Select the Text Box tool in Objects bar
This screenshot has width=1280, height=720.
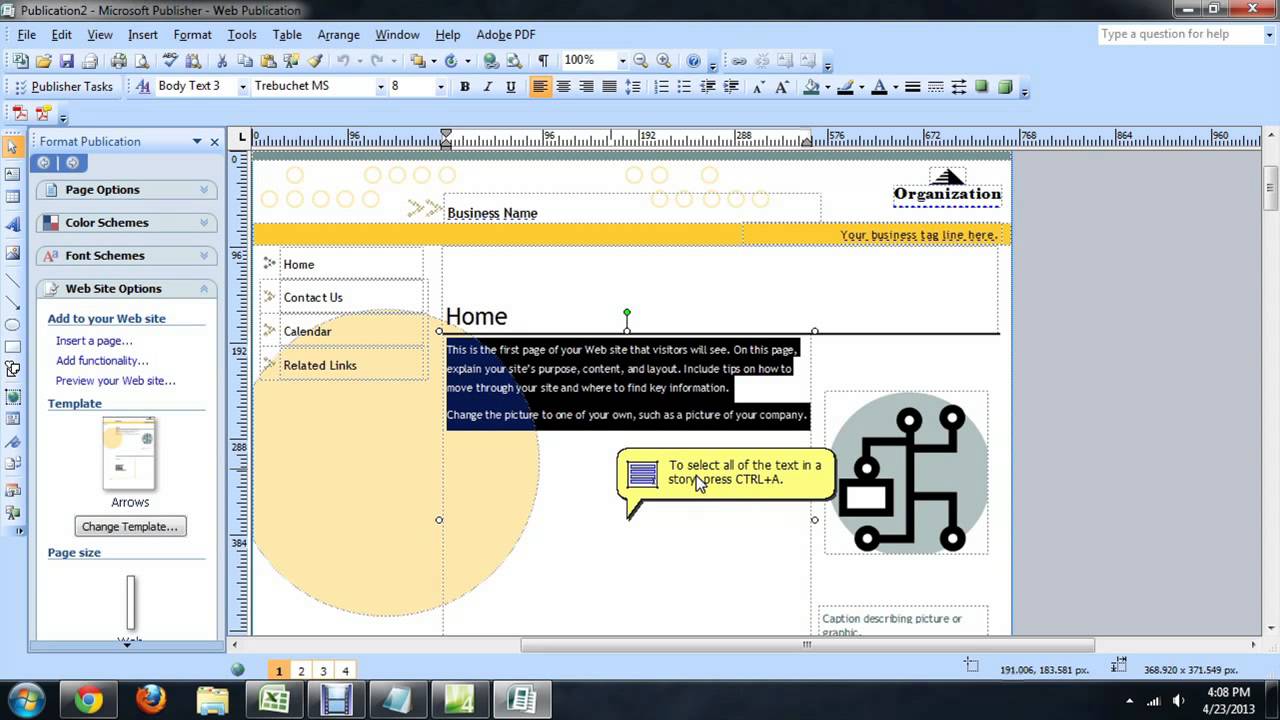pos(12,174)
